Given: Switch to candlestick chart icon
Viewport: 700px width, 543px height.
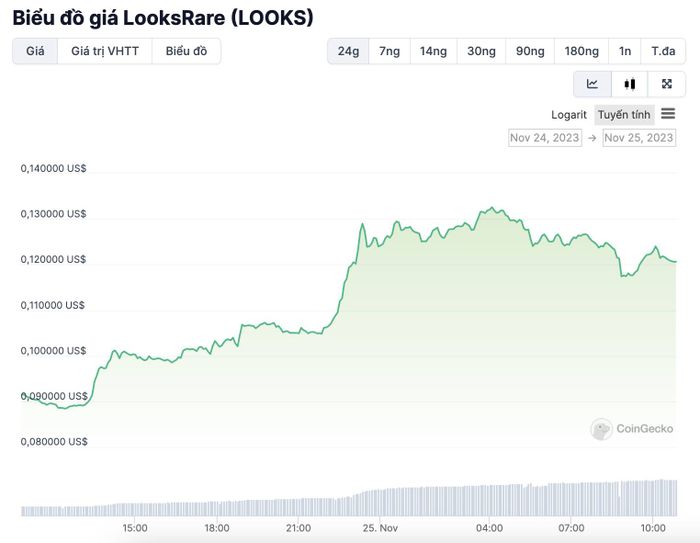Looking at the screenshot, I should click(629, 84).
